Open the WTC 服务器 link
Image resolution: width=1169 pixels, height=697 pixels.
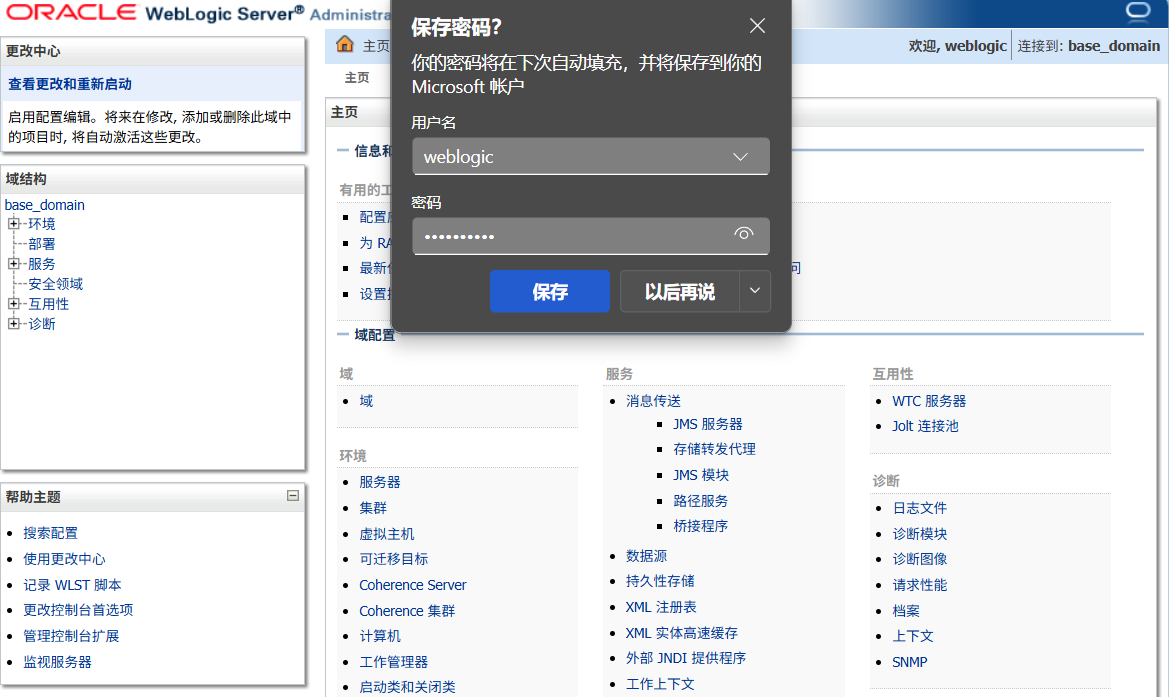click(x=929, y=401)
